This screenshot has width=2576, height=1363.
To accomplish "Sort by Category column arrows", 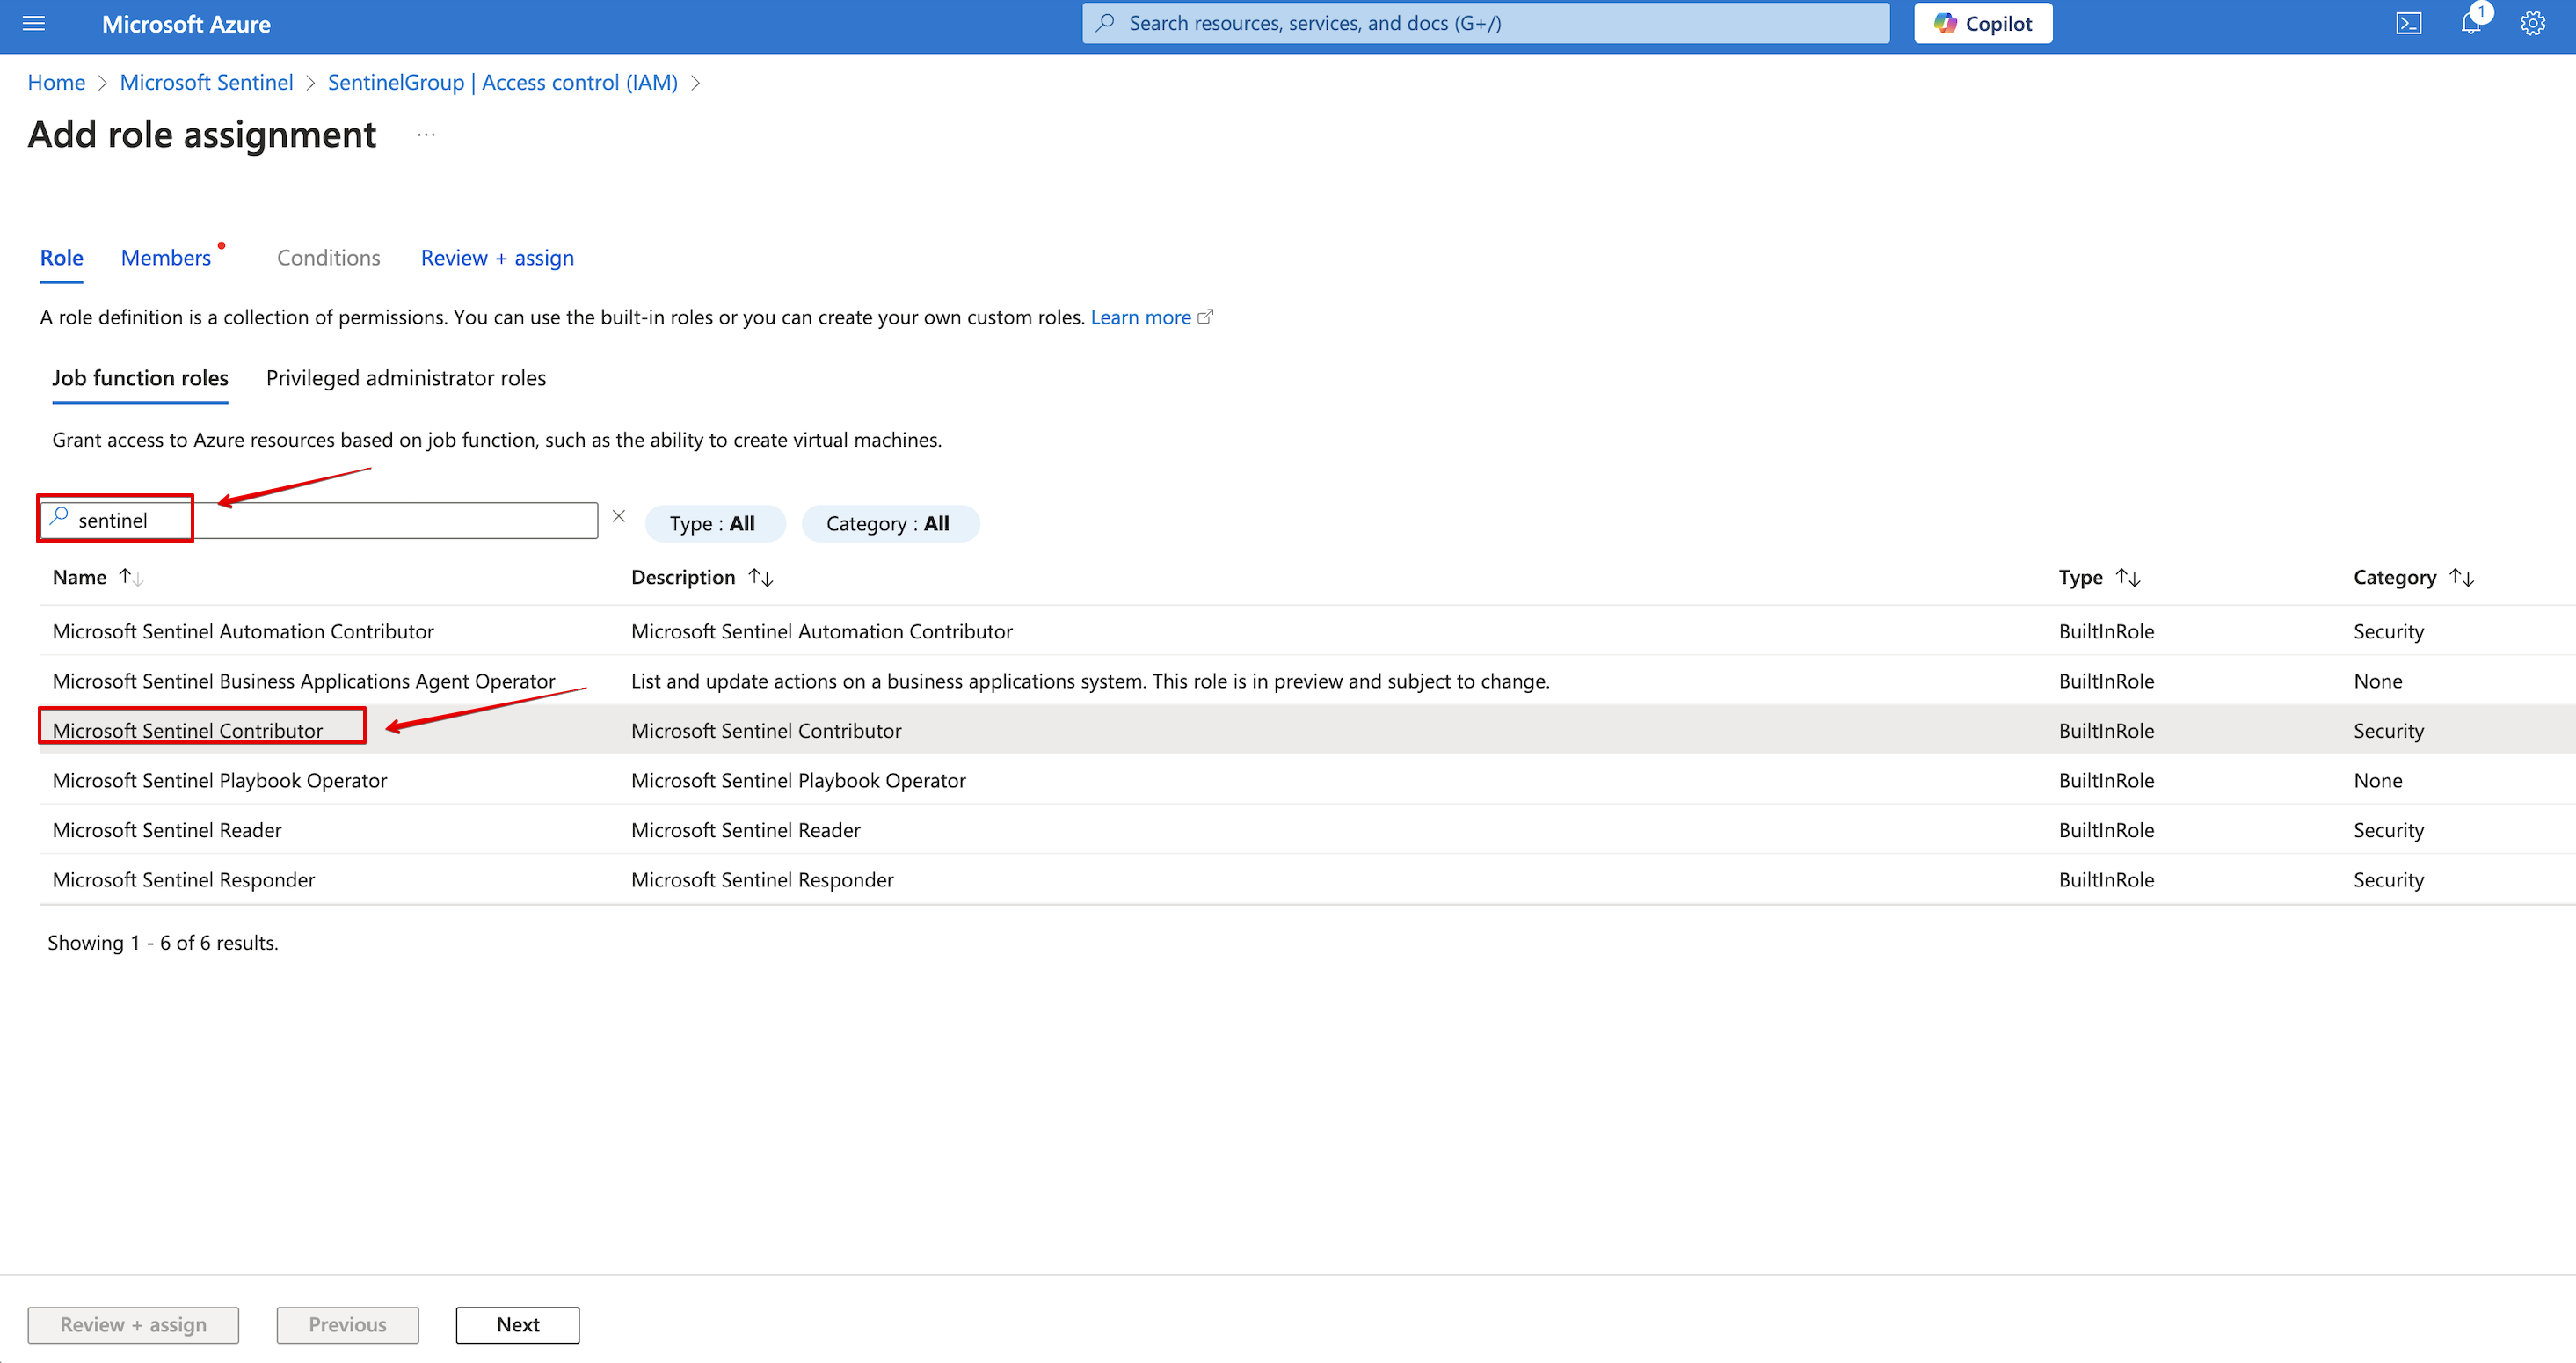I will [2462, 577].
